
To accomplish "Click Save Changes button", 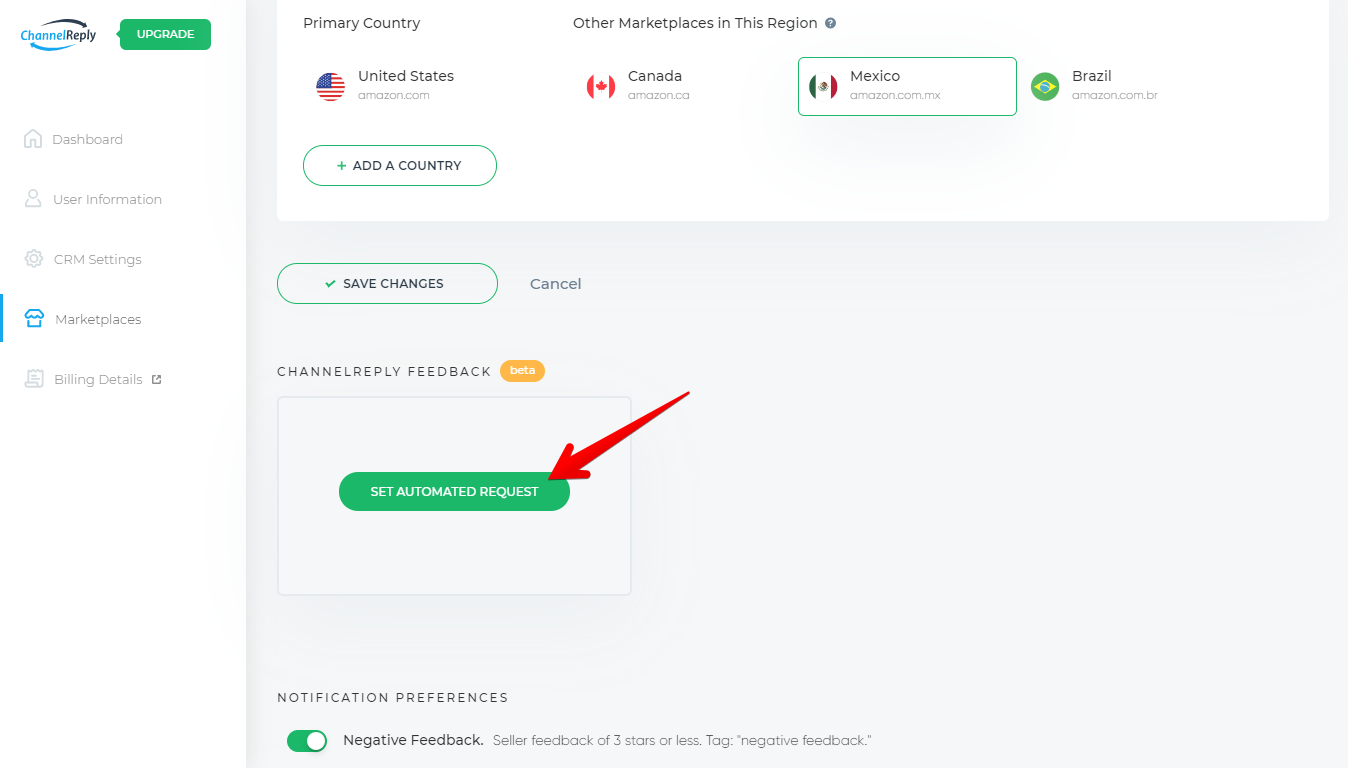I will click(387, 283).
